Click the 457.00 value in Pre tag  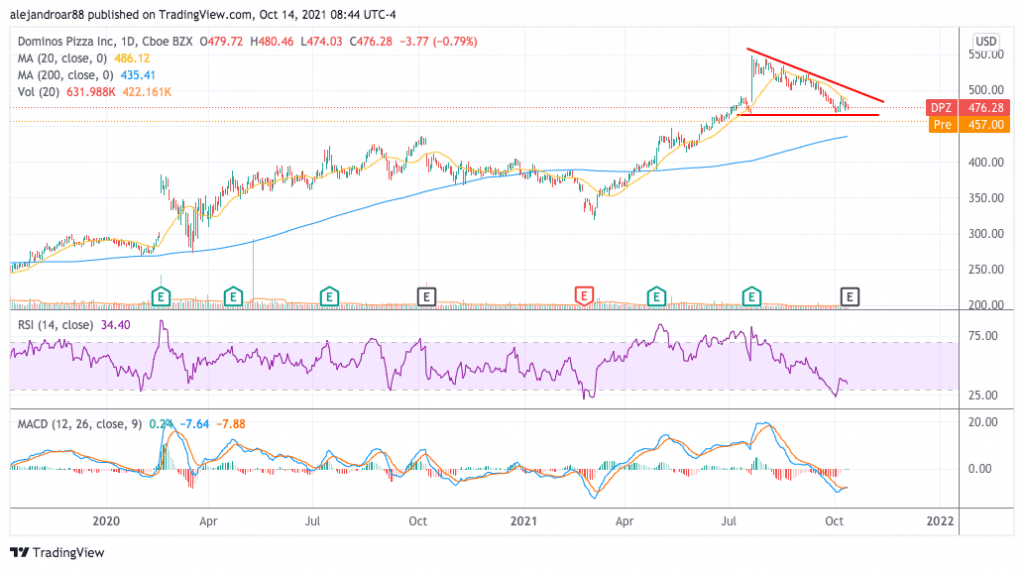986,125
